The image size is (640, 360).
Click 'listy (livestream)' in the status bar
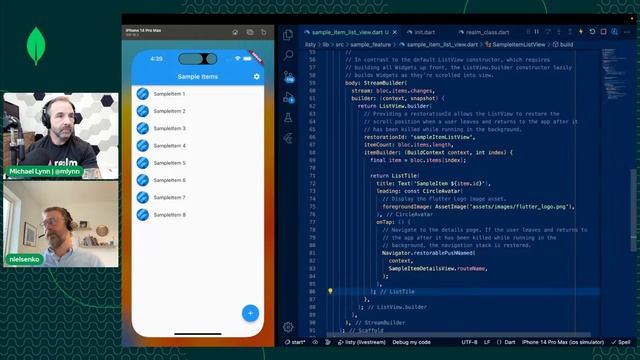point(362,342)
